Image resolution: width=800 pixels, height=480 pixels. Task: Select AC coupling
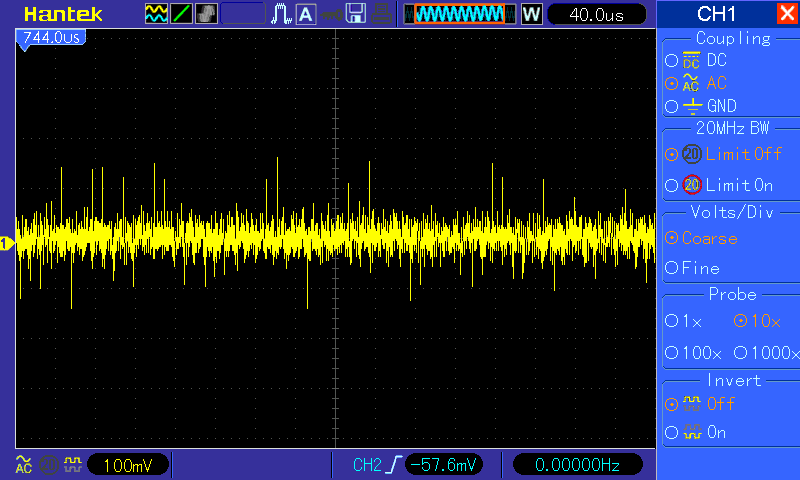(696, 83)
